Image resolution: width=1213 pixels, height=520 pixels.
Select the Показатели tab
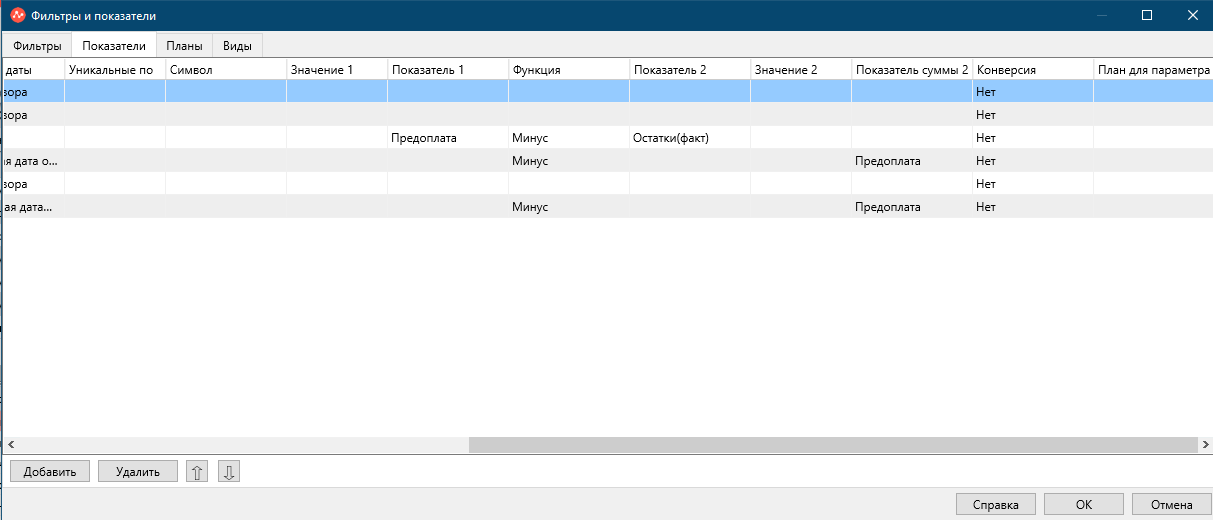[x=114, y=45]
